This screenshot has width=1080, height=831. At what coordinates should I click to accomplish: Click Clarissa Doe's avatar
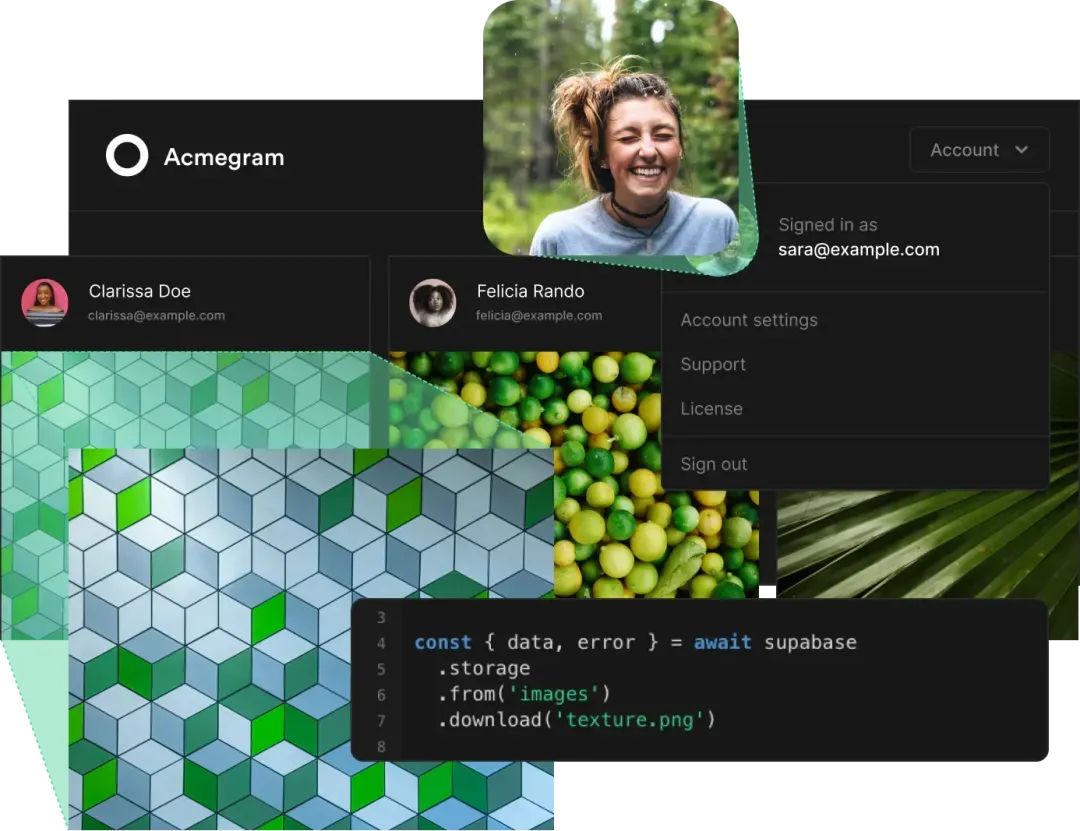[45, 302]
